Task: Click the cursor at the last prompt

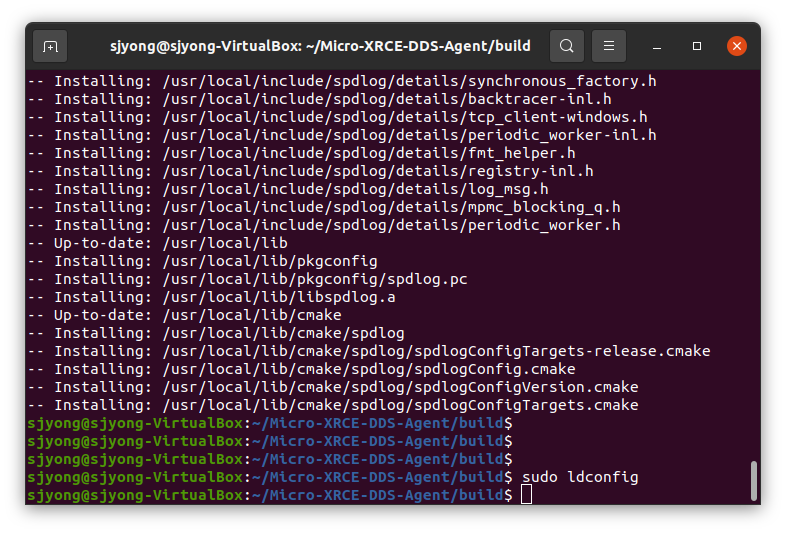Action: [x=526, y=495]
